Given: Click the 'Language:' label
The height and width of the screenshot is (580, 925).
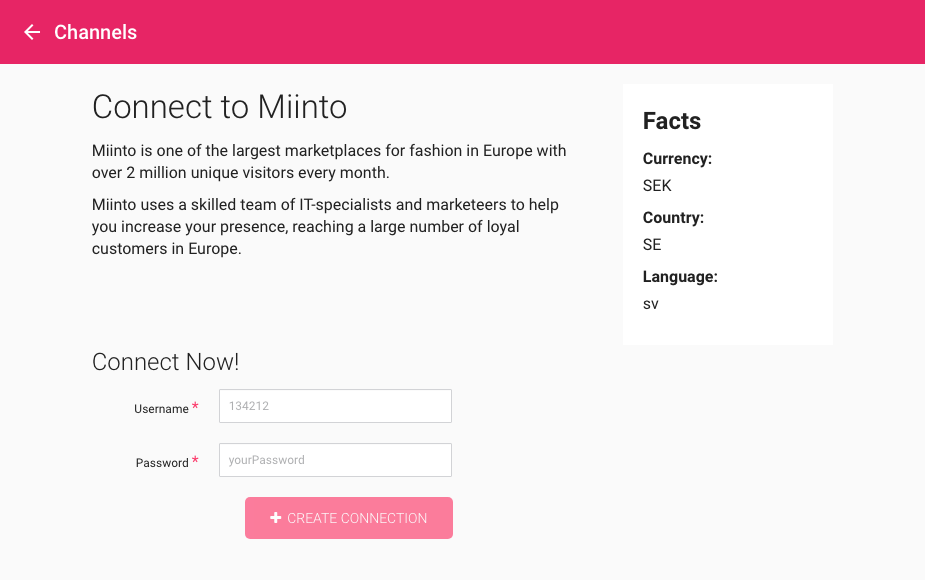Looking at the screenshot, I should pyautogui.click(x=680, y=277).
